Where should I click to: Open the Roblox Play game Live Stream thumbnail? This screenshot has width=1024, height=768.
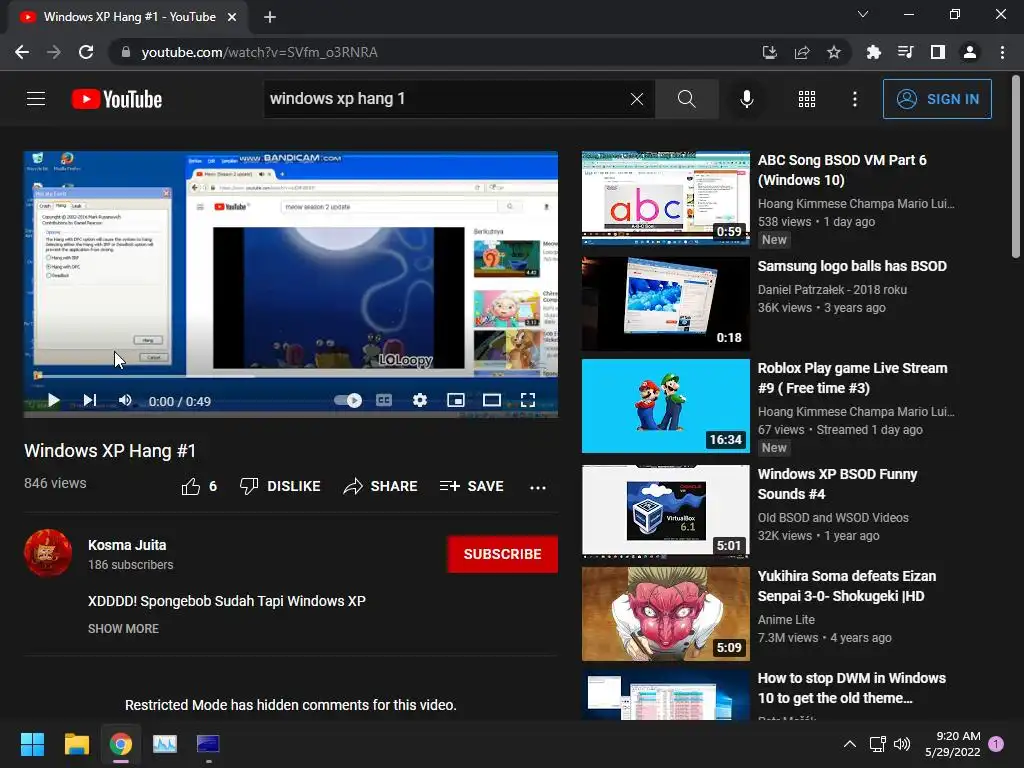[x=665, y=406]
